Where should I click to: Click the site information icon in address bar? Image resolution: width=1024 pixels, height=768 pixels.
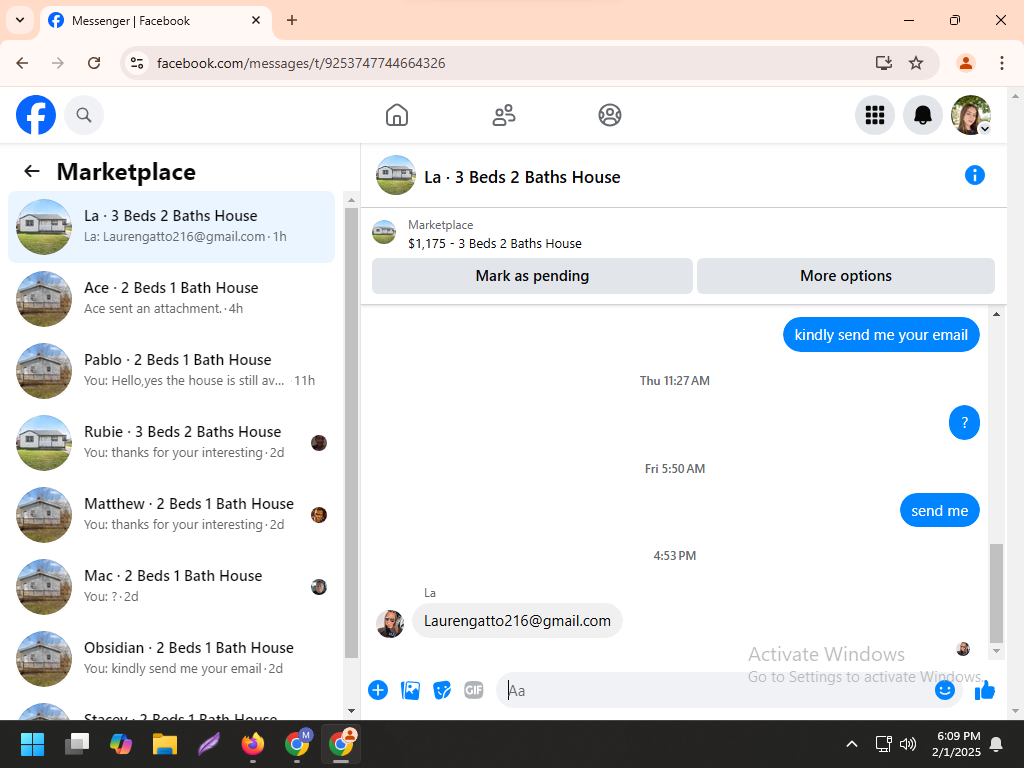coord(137,63)
